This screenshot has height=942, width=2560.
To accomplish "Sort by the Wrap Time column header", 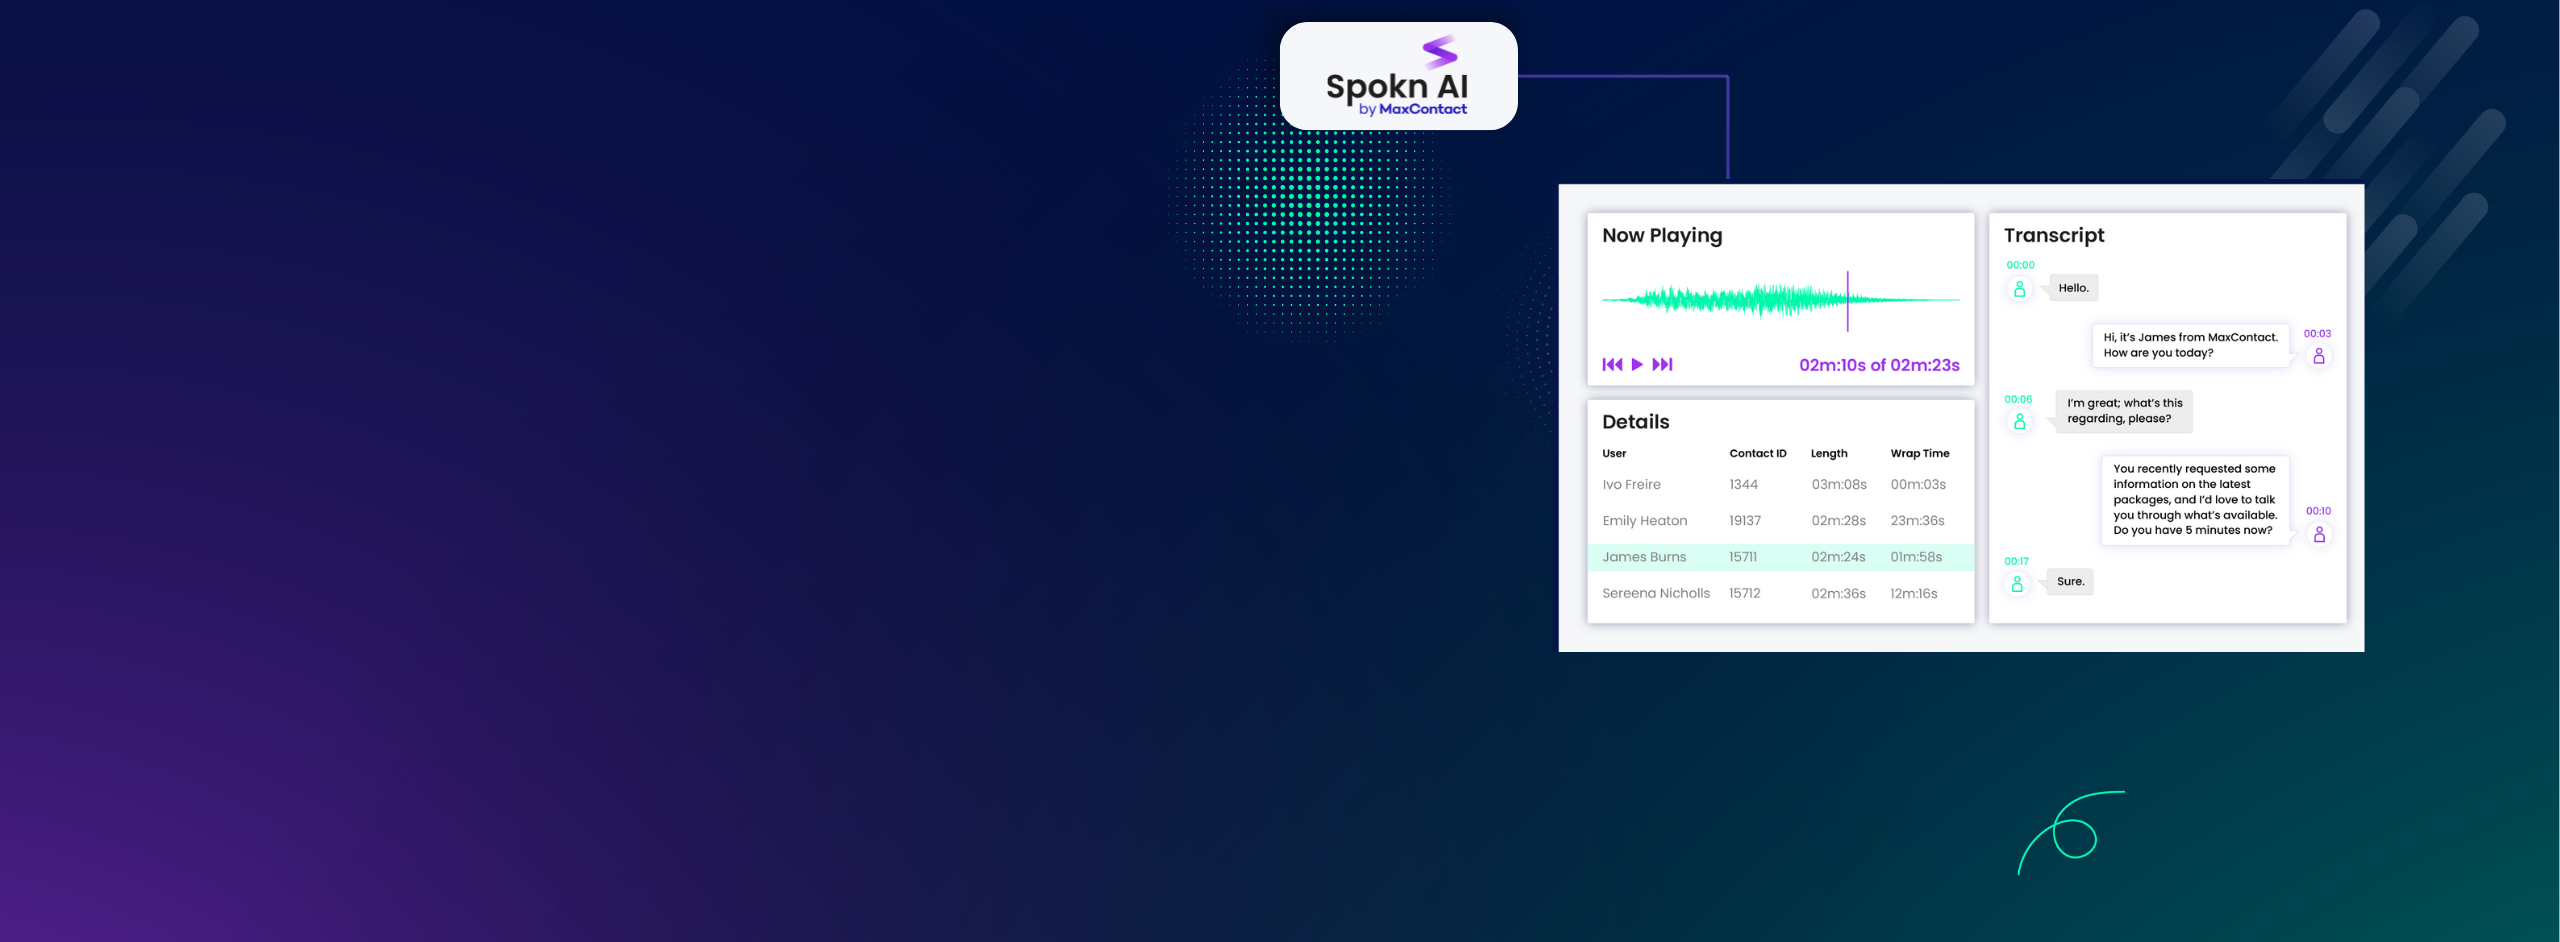I will [1919, 453].
